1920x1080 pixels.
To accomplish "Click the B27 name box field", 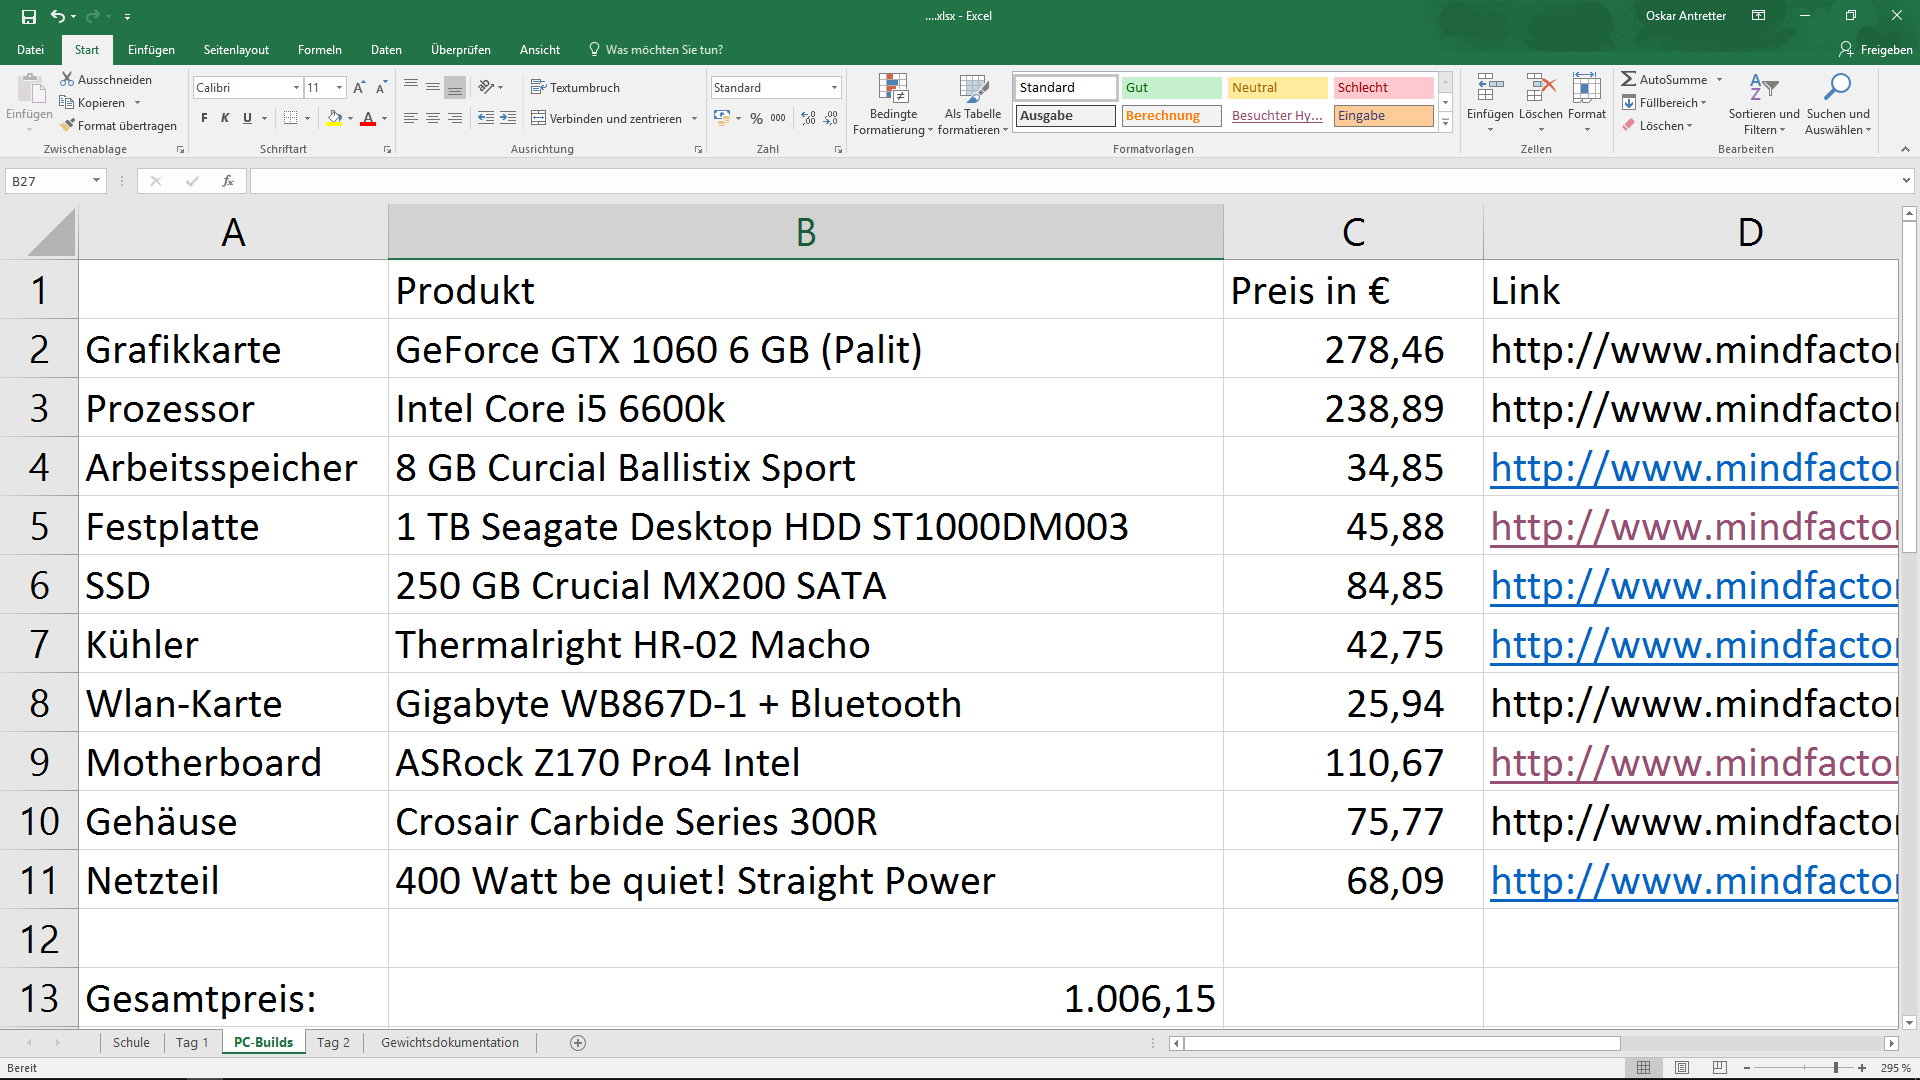I will (x=47, y=181).
